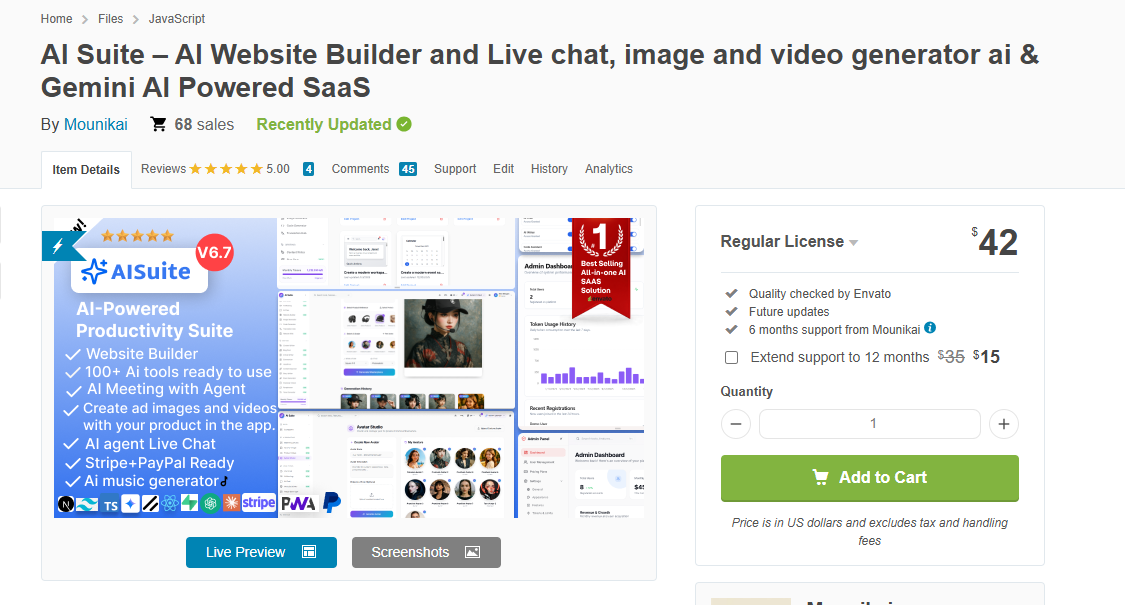Click the green Recently Updated checkmark icon

click(405, 124)
